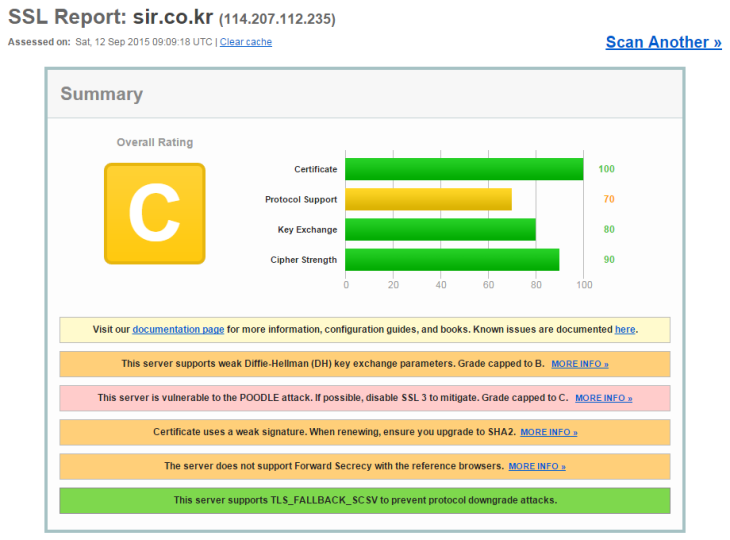
Task: Click the yellow Protocol Support bar
Action: point(428,199)
